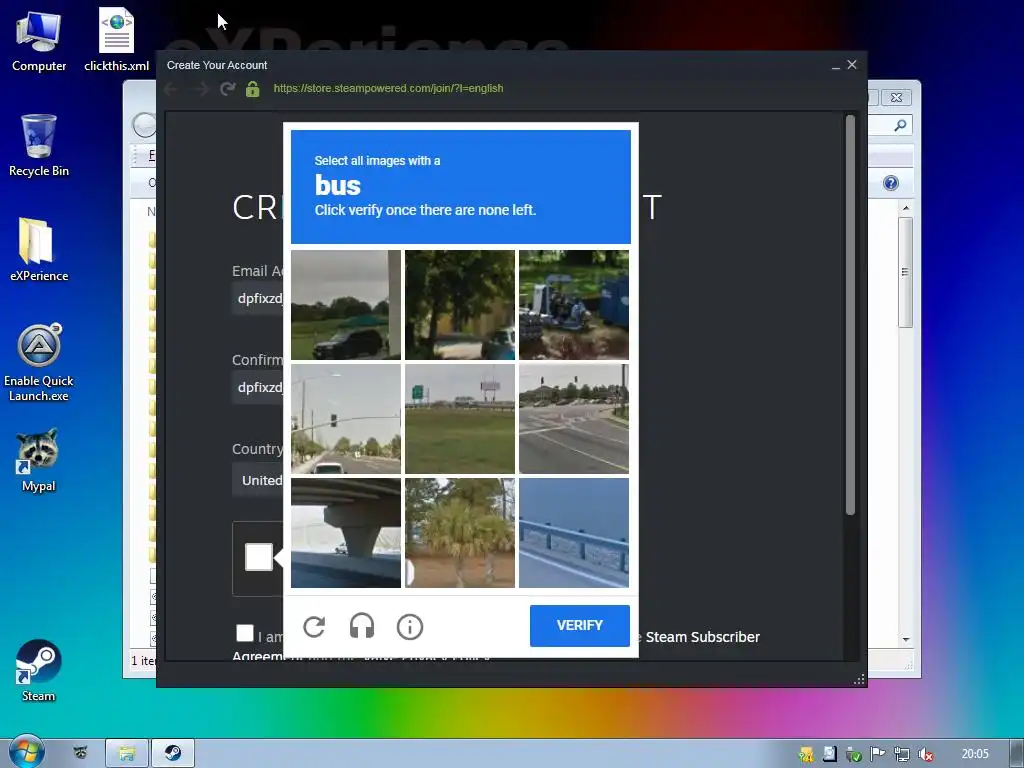Select captcha tile with large tree
Viewport: 1024px width, 768px height.
point(460,305)
